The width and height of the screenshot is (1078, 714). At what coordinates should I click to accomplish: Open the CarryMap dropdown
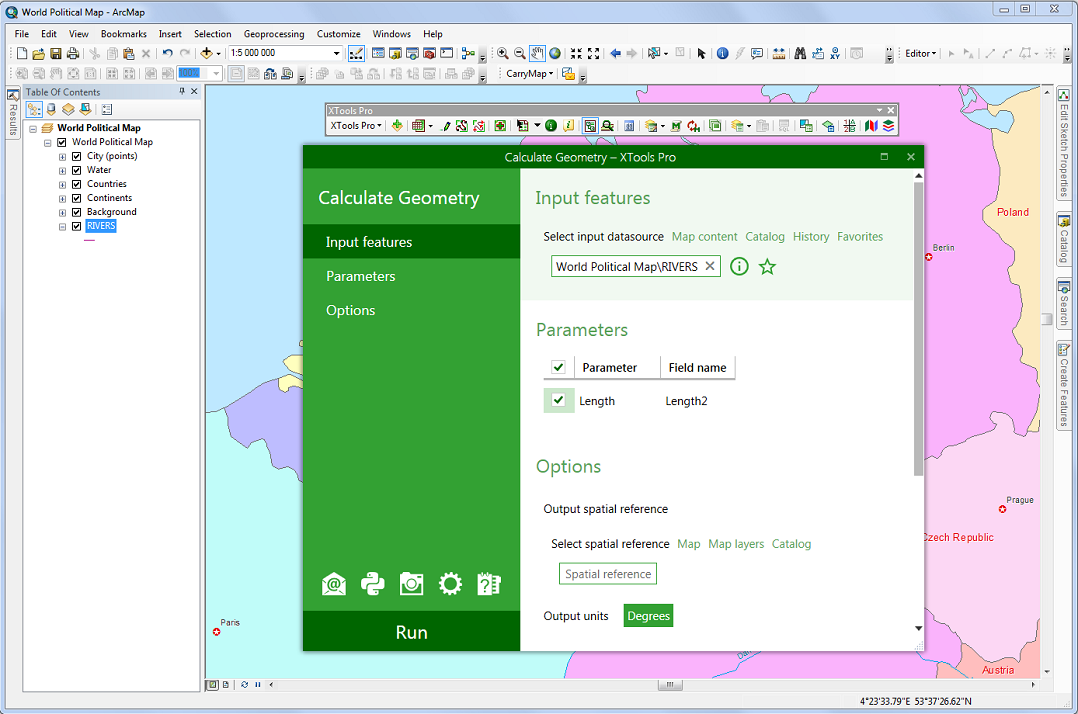529,74
